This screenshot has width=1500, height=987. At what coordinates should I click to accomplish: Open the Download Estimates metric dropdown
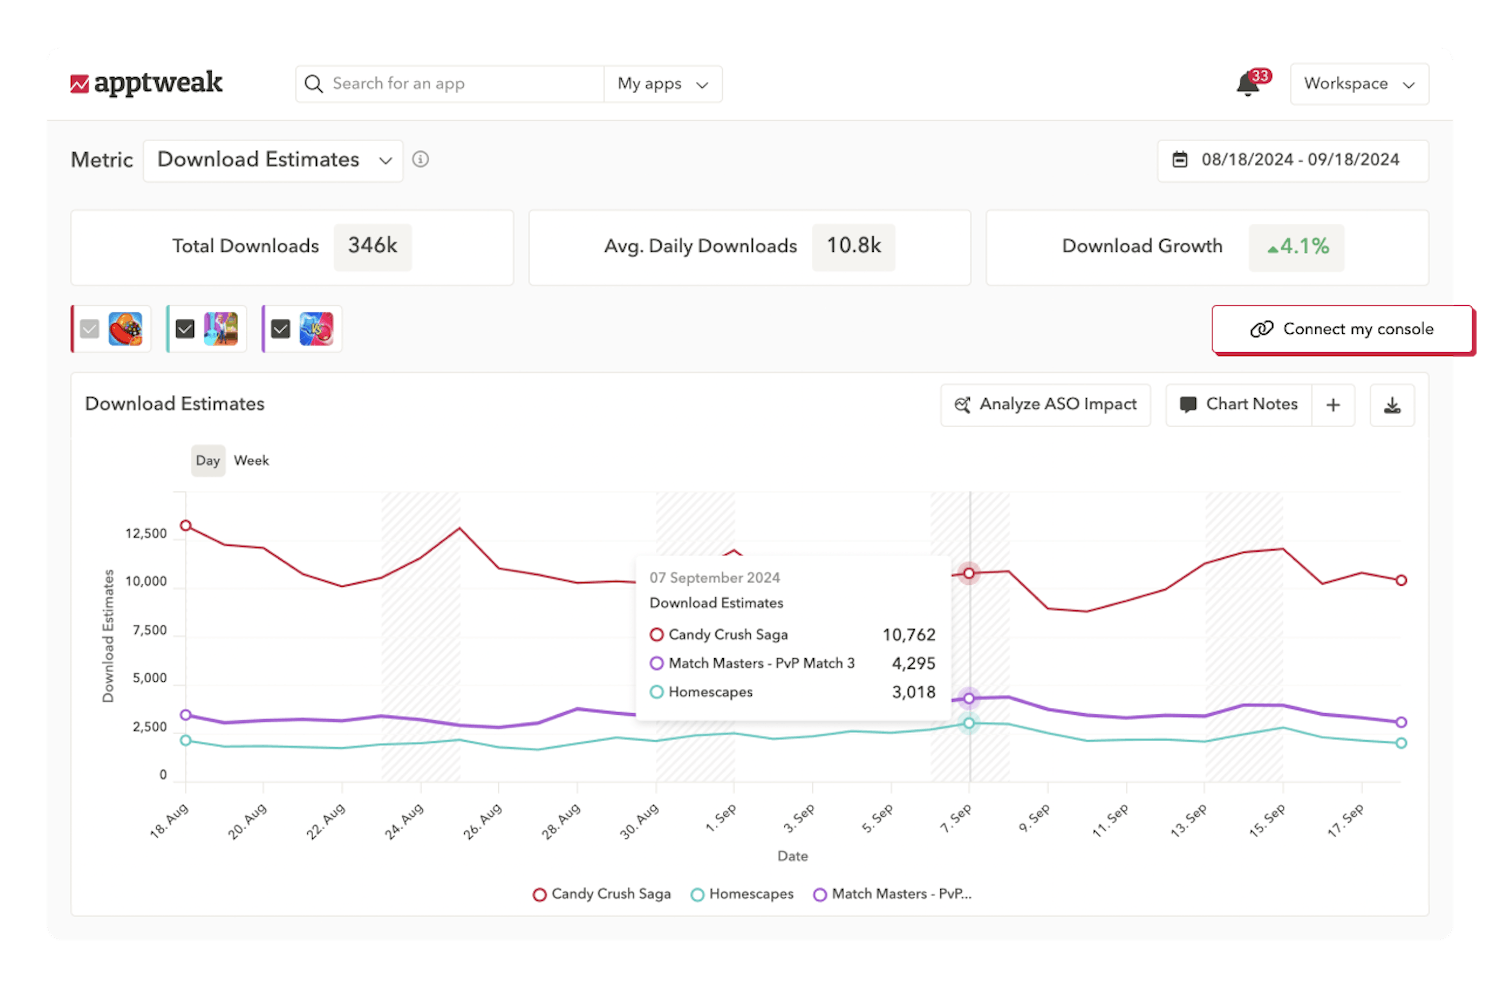point(272,160)
